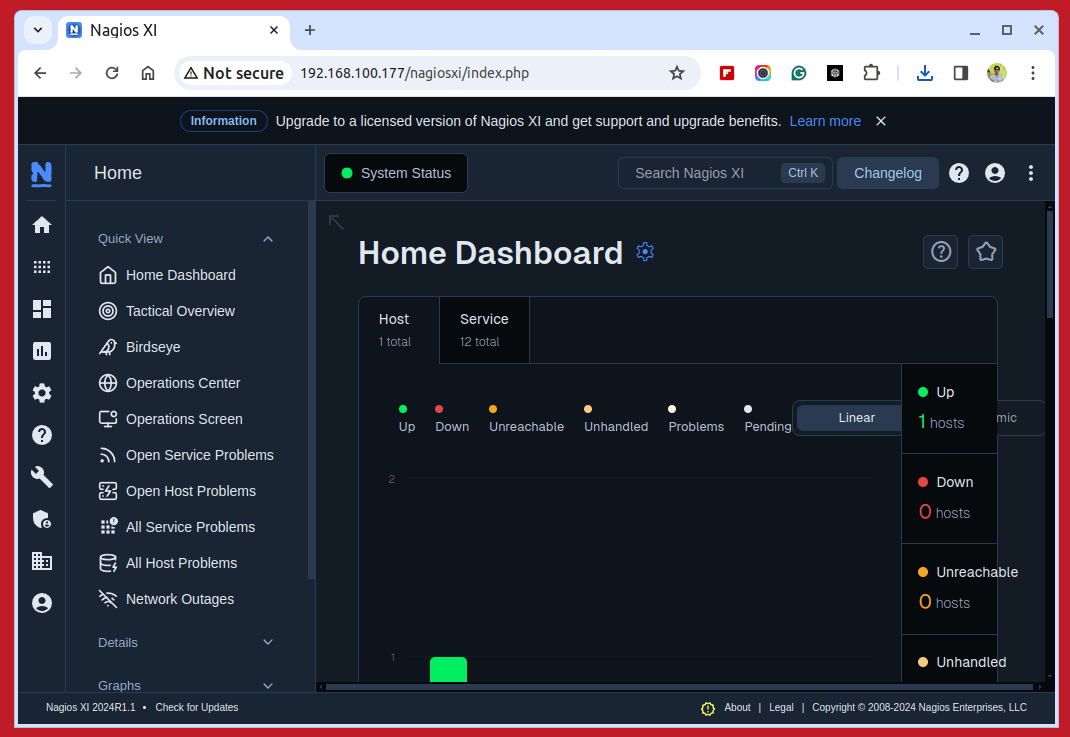Open the Configure gear icon in sidebar
The width and height of the screenshot is (1070, 737).
point(41,393)
